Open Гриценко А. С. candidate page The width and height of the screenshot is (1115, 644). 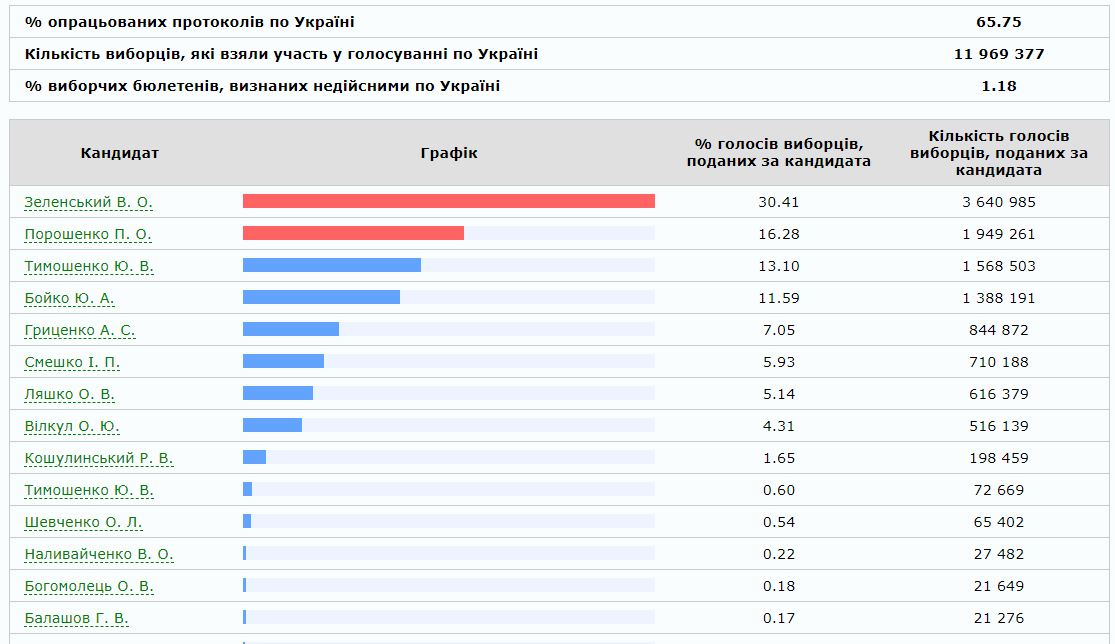click(x=80, y=330)
